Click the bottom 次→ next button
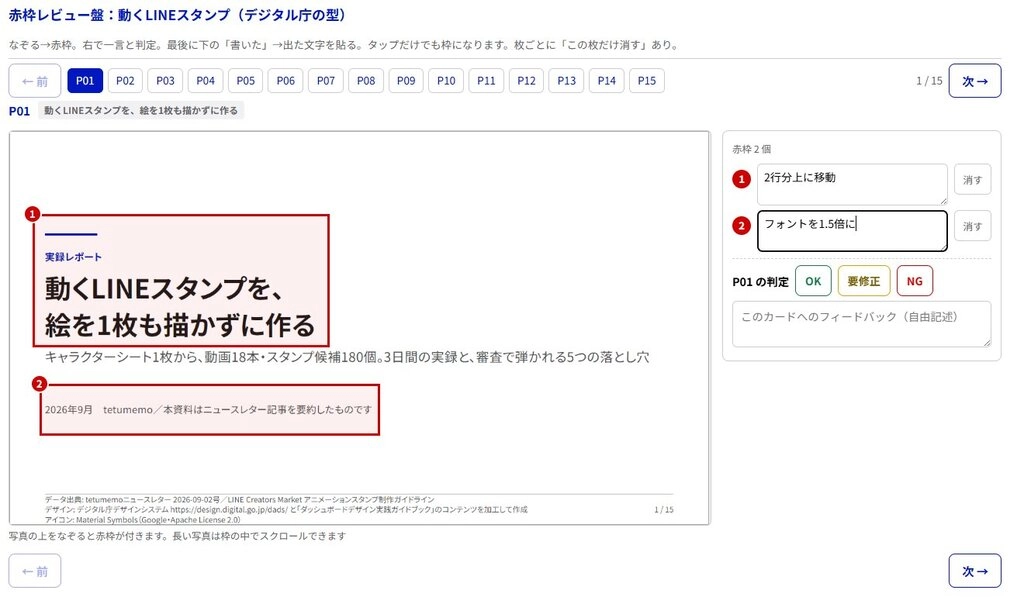Screen dimensions: 1024x597 (975, 572)
